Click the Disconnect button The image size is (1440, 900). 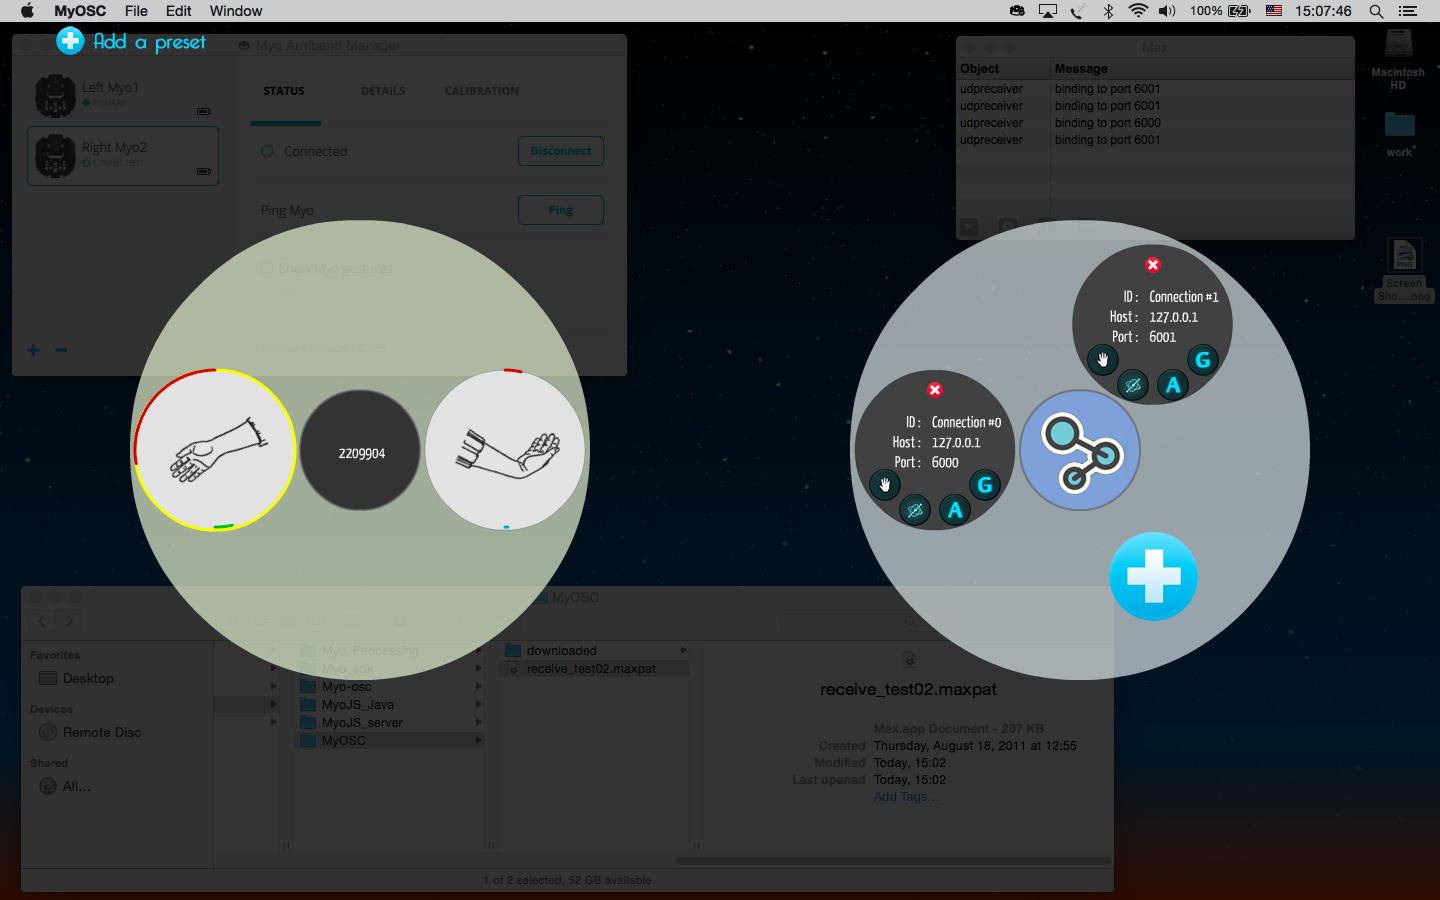pyautogui.click(x=561, y=151)
